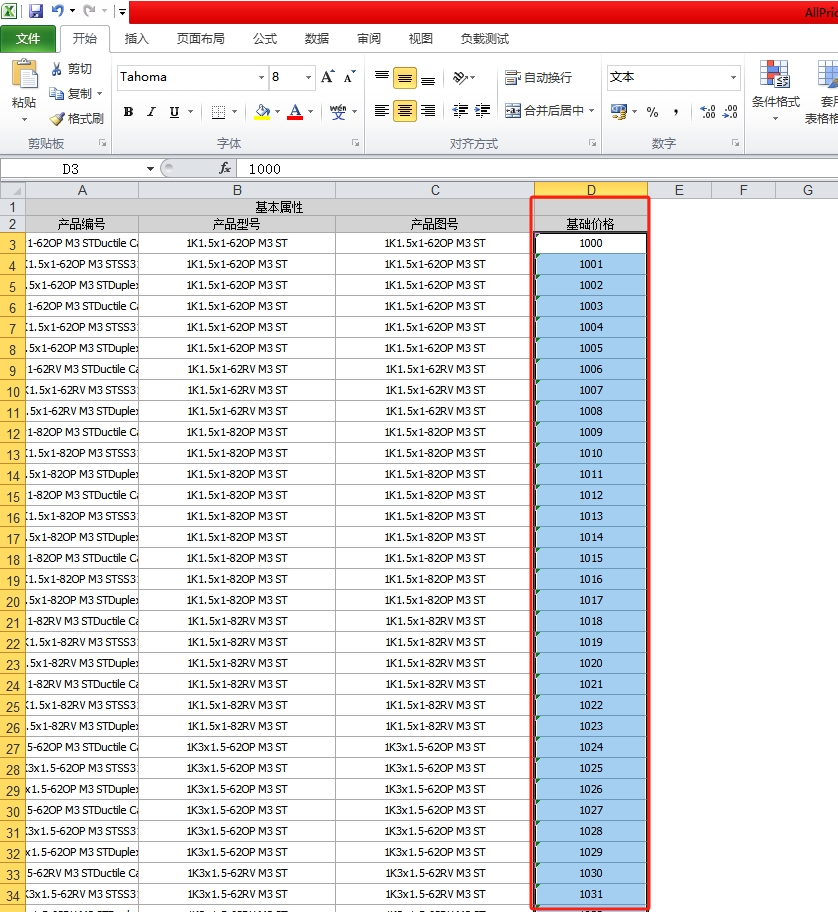Switch to the 页面布局 page layout tab
Image resolution: width=838 pixels, height=912 pixels.
tap(201, 39)
